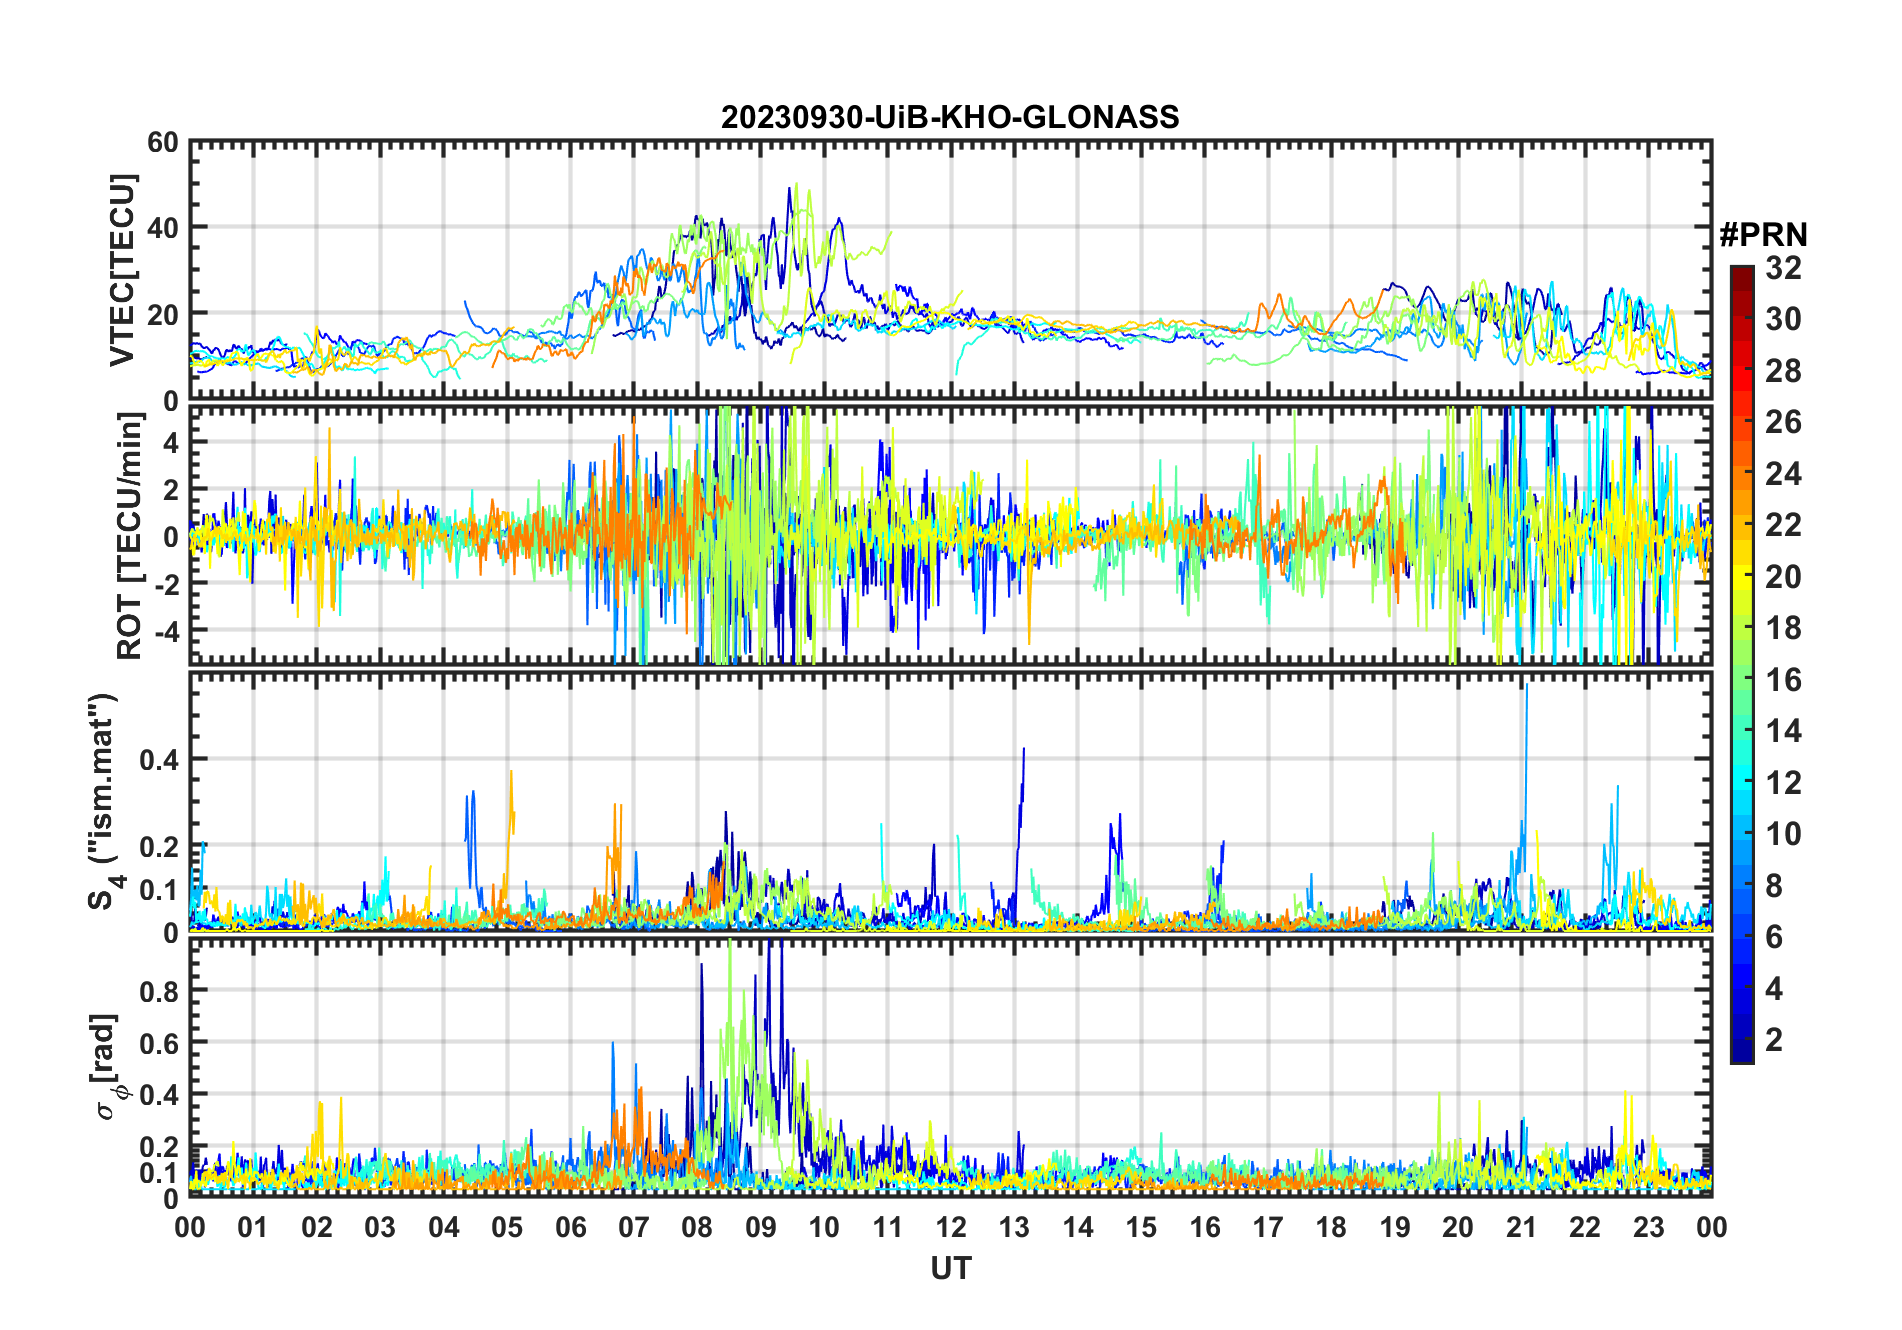This screenshot has width=1902, height=1330.
Task: Click the S4 y-axis label
Action: [103, 802]
